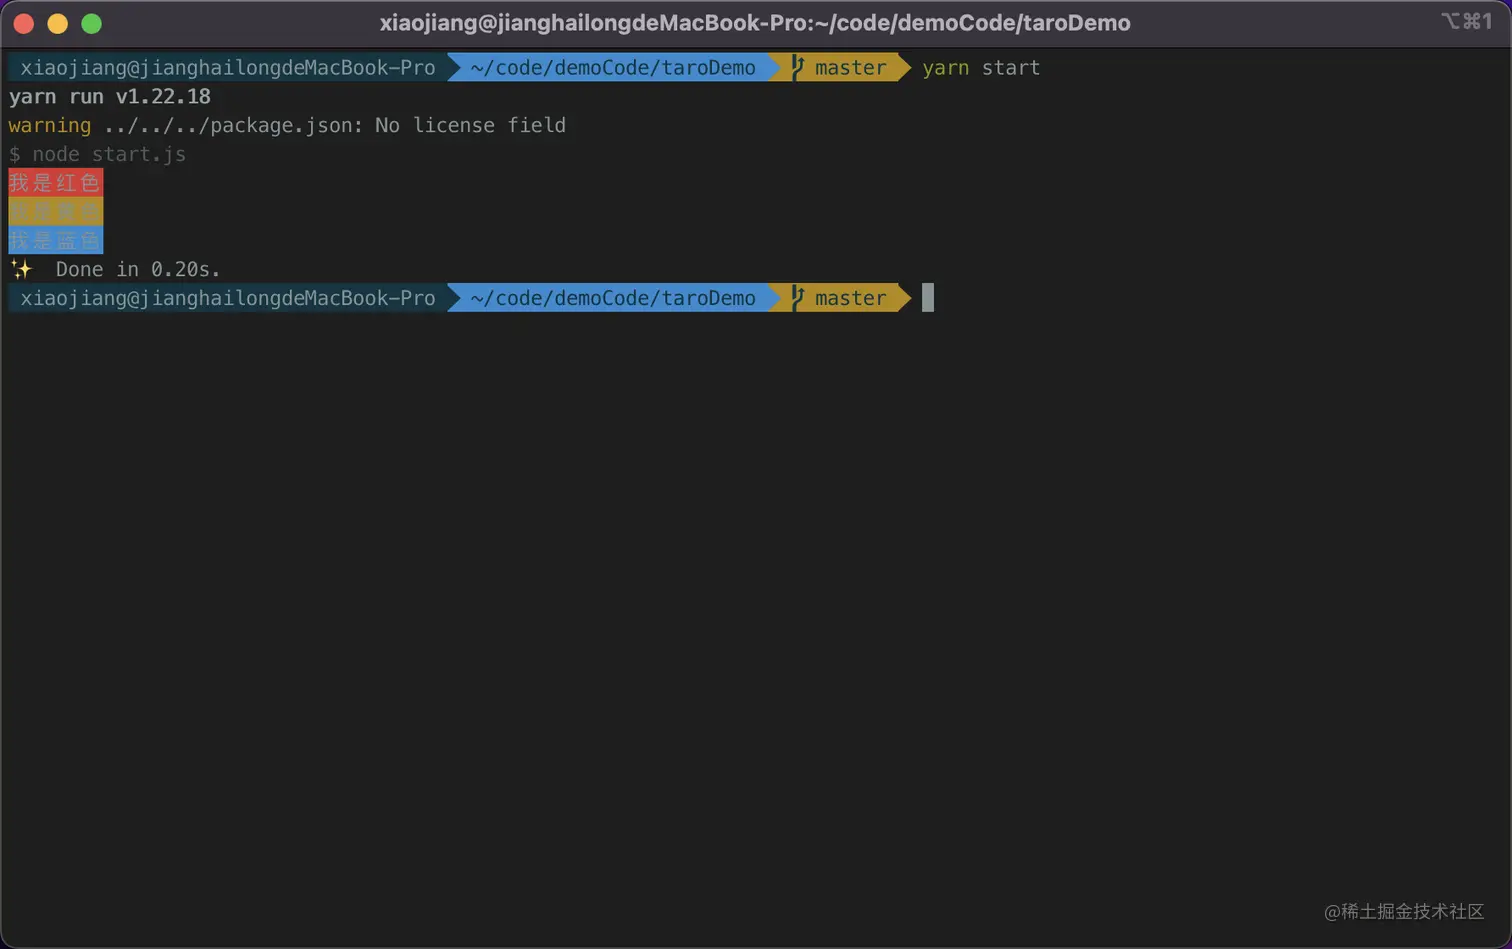Click the typed command "yarn start"
Screen dimensions: 1512x949
pos(981,68)
